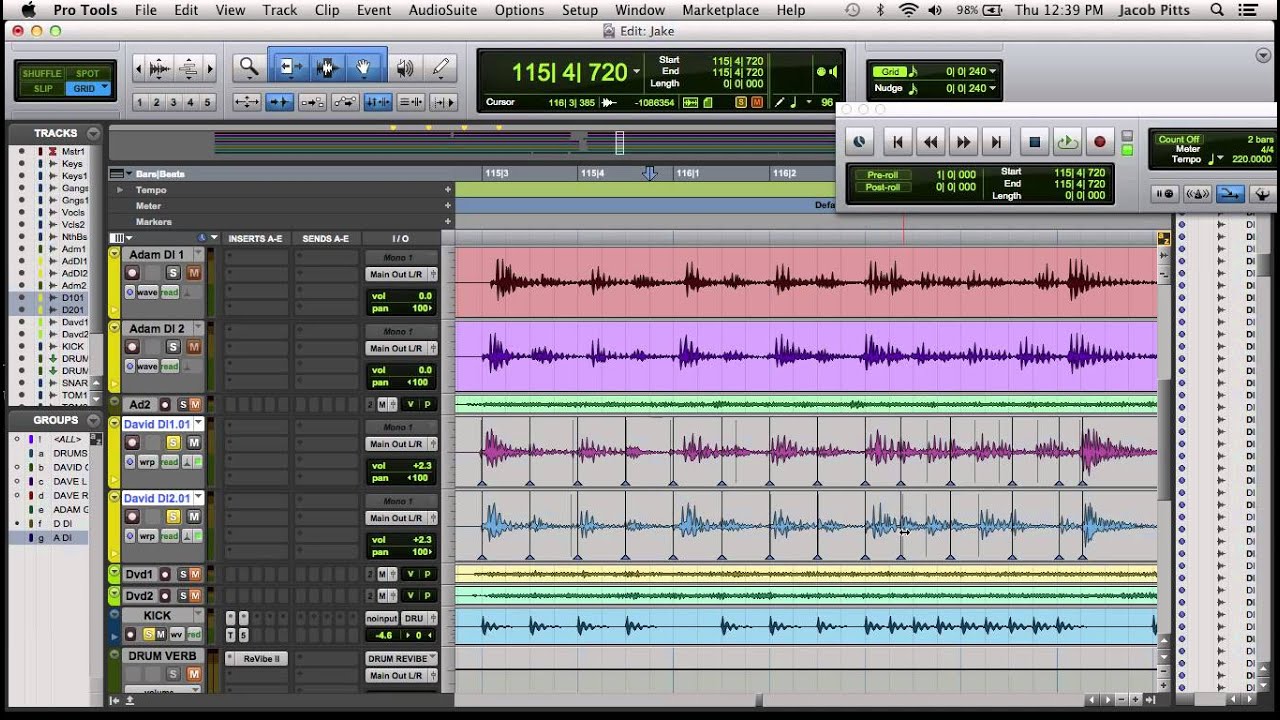Screen dimensions: 1280x720
Task: Select the Grabber hand tool
Action: click(x=364, y=68)
